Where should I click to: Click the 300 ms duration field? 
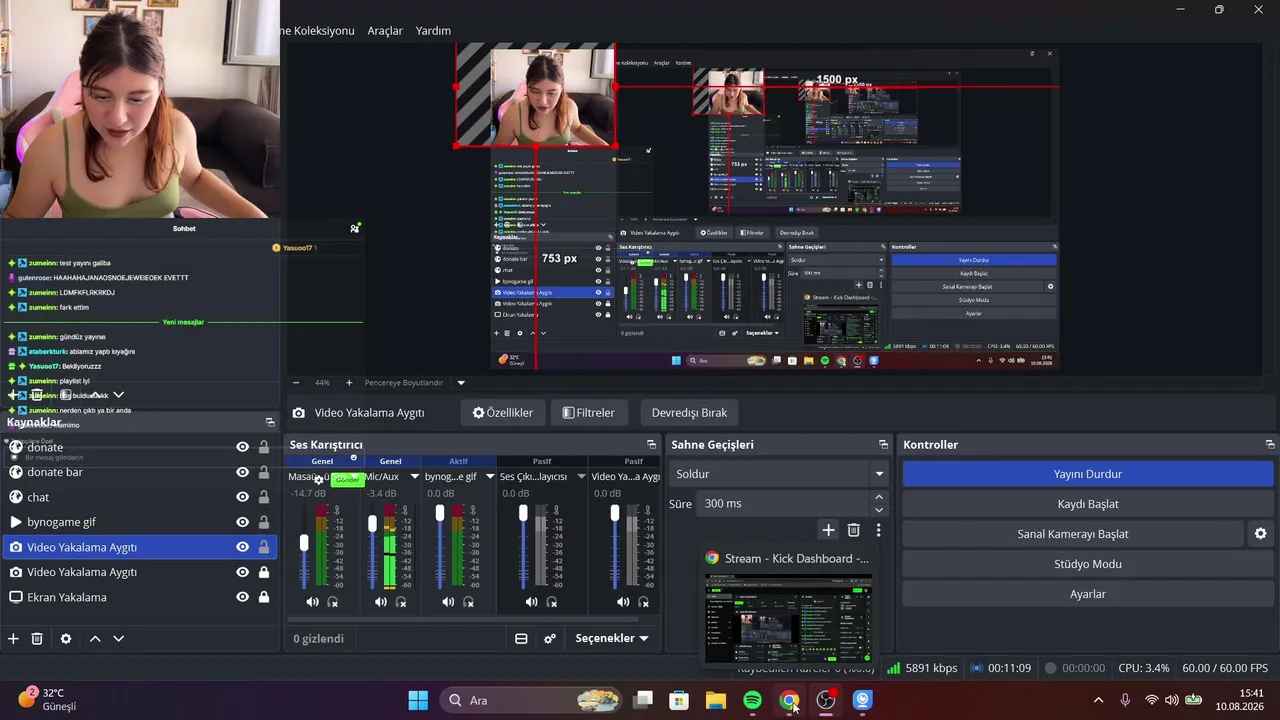click(783, 504)
